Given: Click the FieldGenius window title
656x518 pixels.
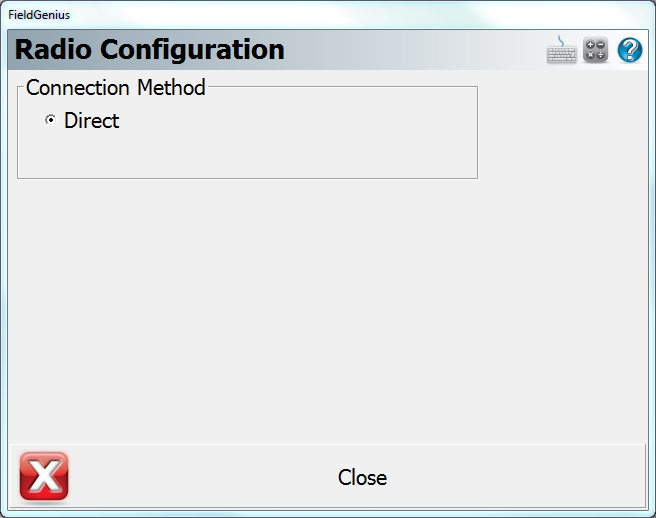Looking at the screenshot, I should [40, 15].
